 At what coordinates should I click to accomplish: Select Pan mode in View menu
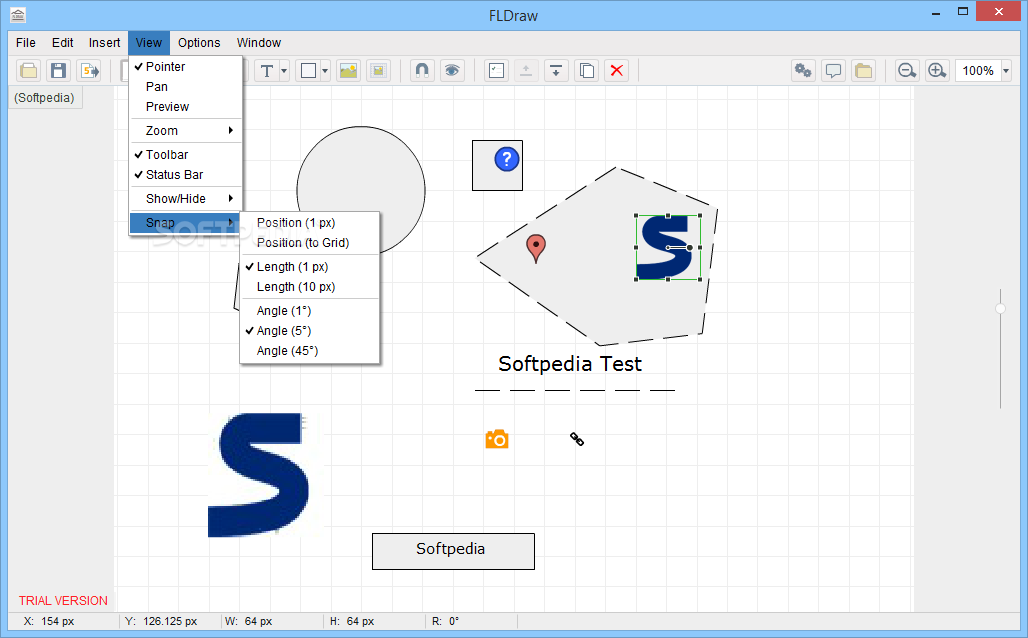coord(186,87)
